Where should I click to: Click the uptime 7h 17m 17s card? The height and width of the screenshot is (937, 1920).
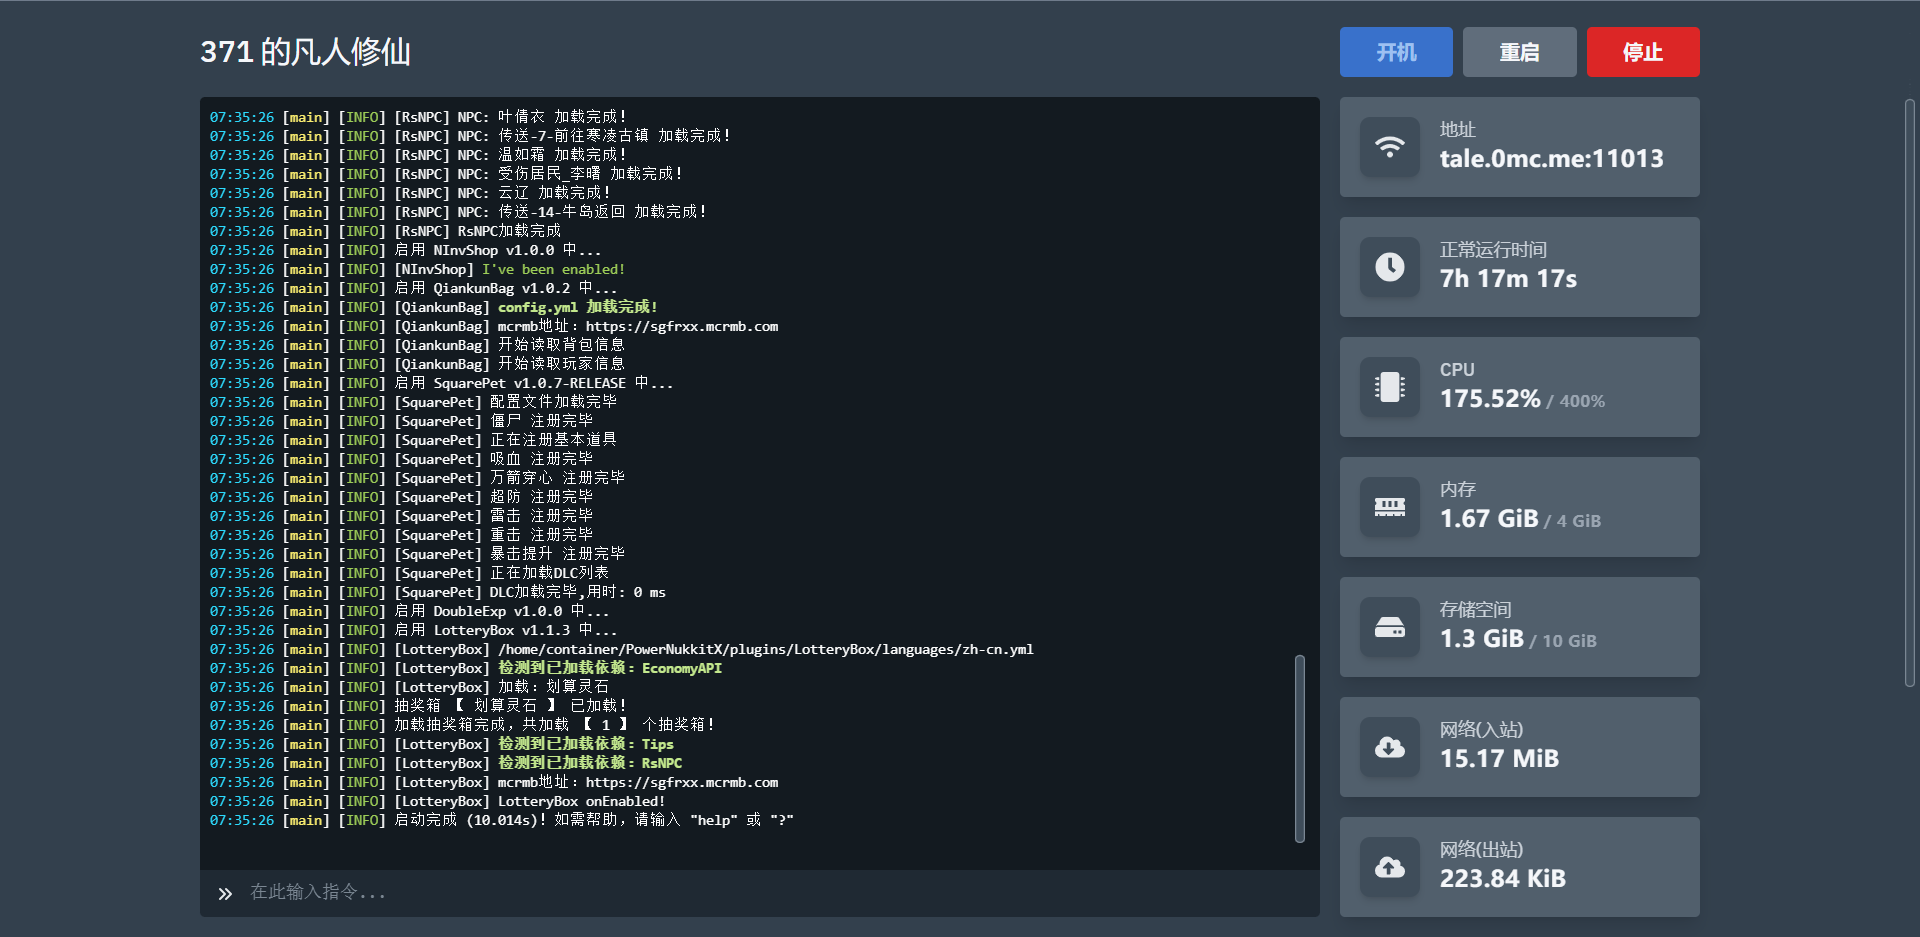point(1520,267)
